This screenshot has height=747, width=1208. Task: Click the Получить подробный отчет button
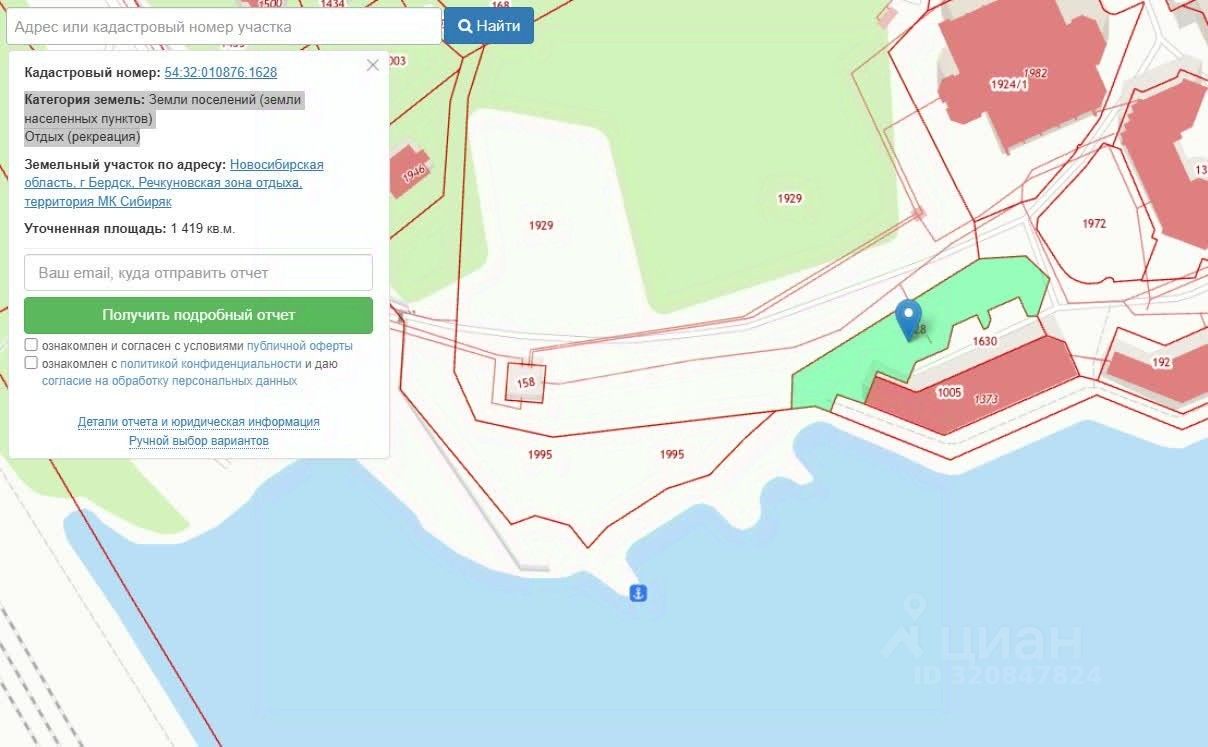point(198,315)
